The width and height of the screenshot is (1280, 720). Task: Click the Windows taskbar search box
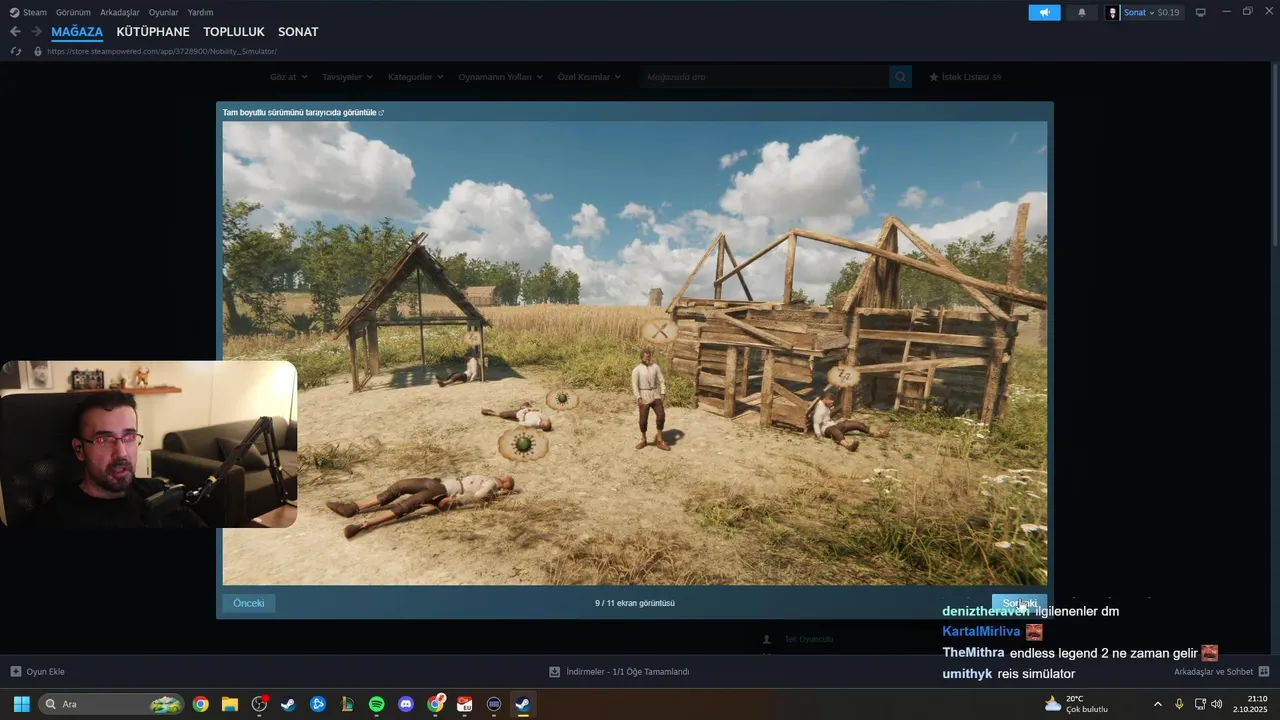coord(111,704)
